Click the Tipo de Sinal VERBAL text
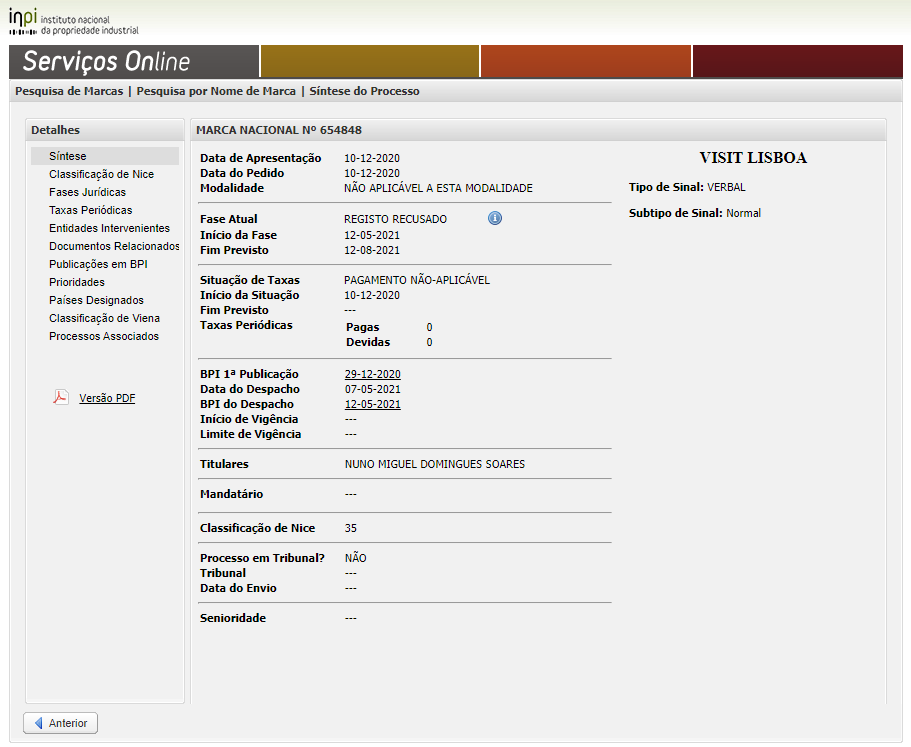Image resolution: width=911 pixels, height=747 pixels. coord(687,187)
